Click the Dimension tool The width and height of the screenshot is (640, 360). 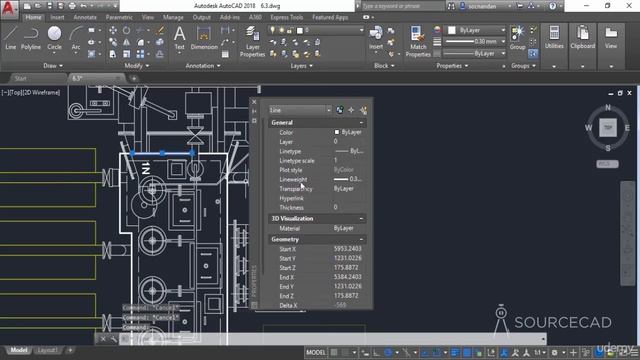pyautogui.click(x=204, y=38)
